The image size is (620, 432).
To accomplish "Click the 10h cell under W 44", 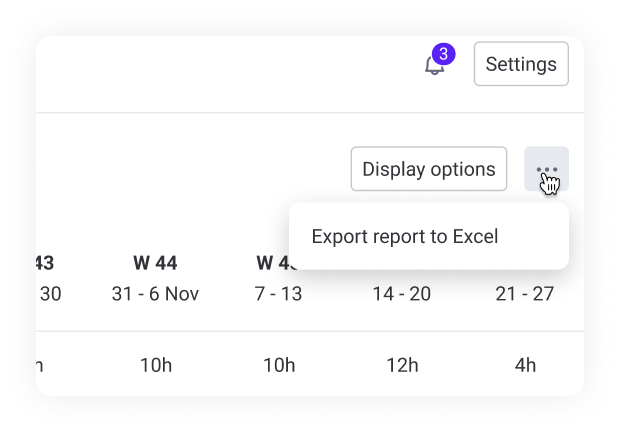I will click(155, 365).
